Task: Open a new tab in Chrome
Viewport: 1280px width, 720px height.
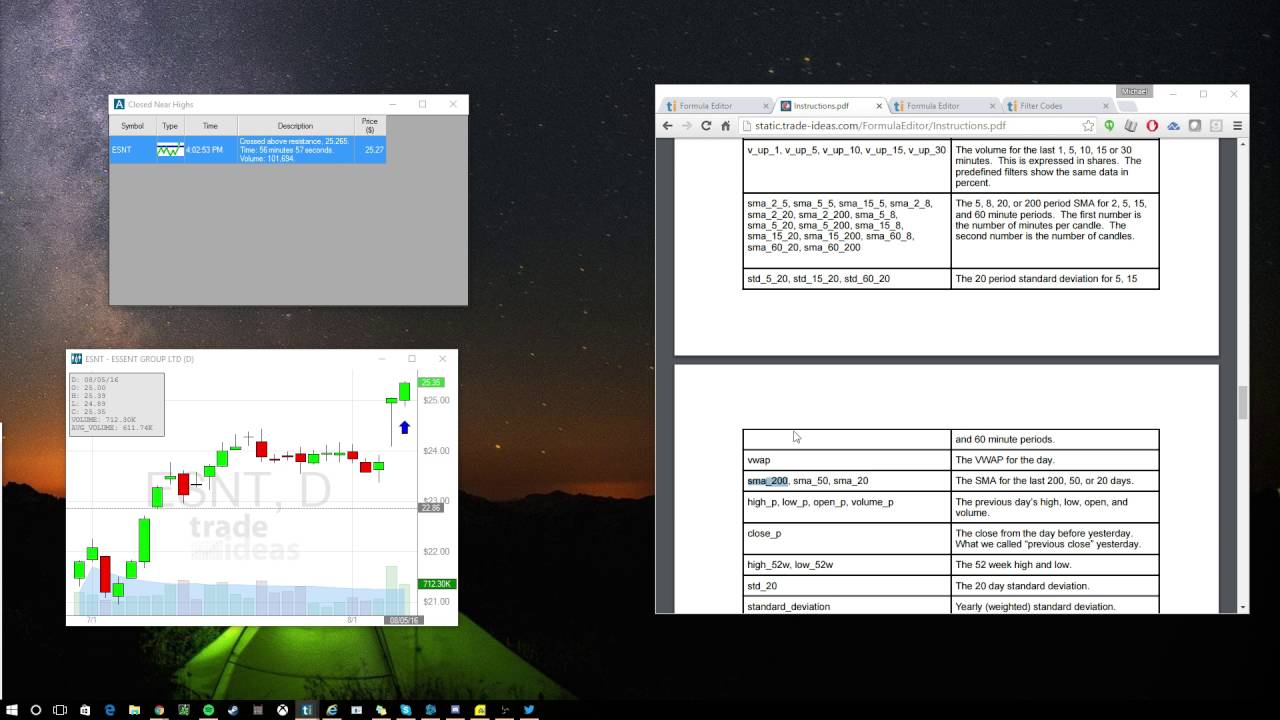Action: tap(1128, 106)
